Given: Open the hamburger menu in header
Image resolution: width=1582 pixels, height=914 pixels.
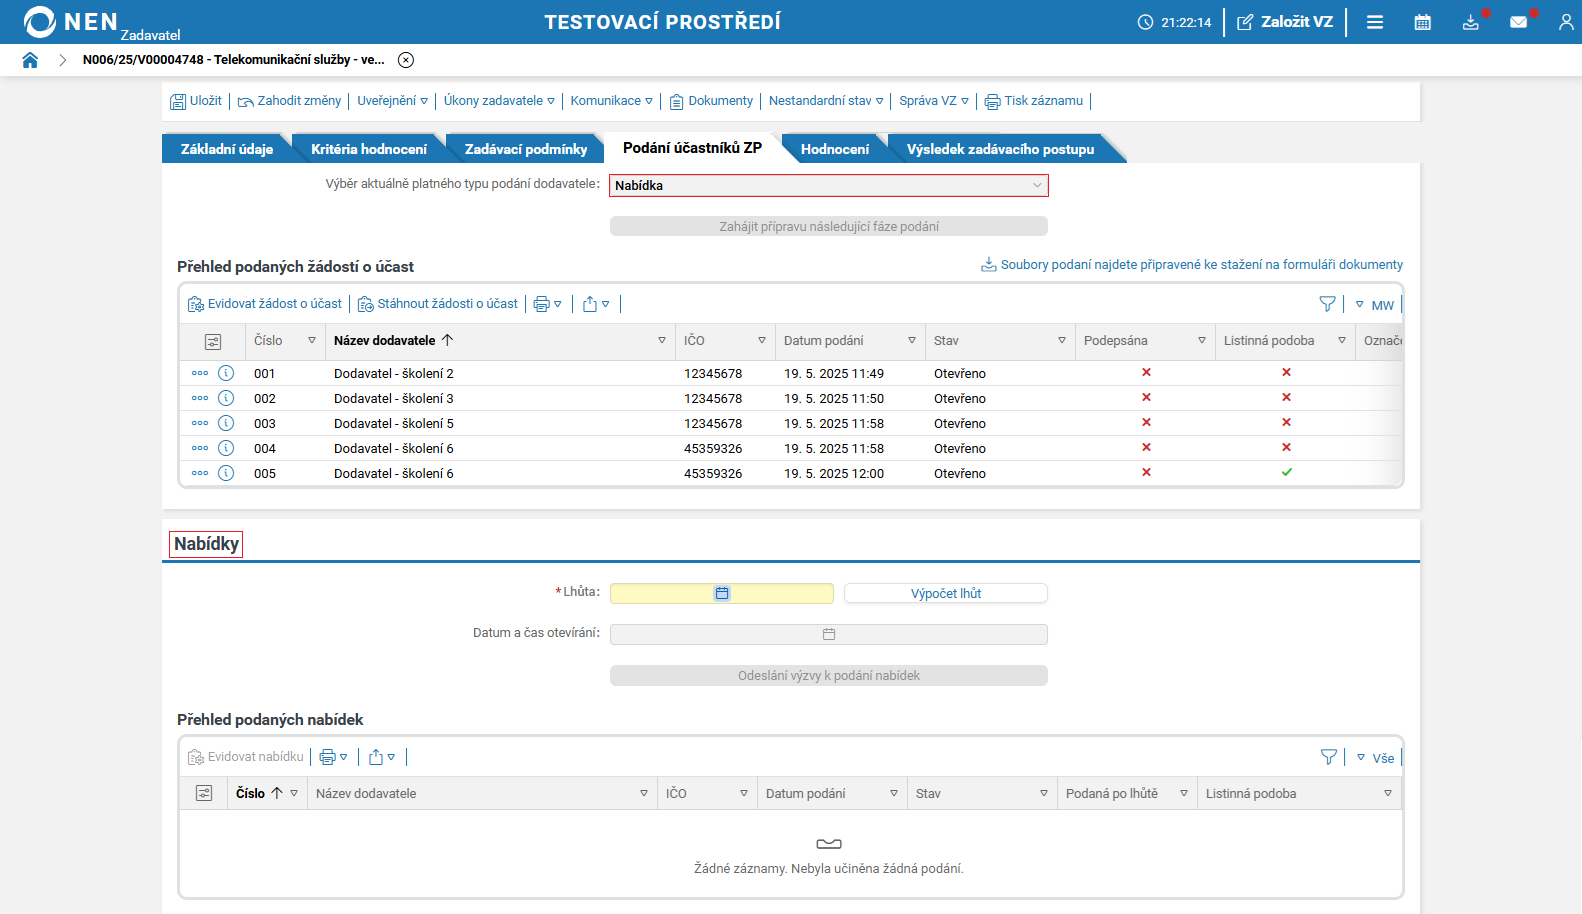Looking at the screenshot, I should (1375, 22).
